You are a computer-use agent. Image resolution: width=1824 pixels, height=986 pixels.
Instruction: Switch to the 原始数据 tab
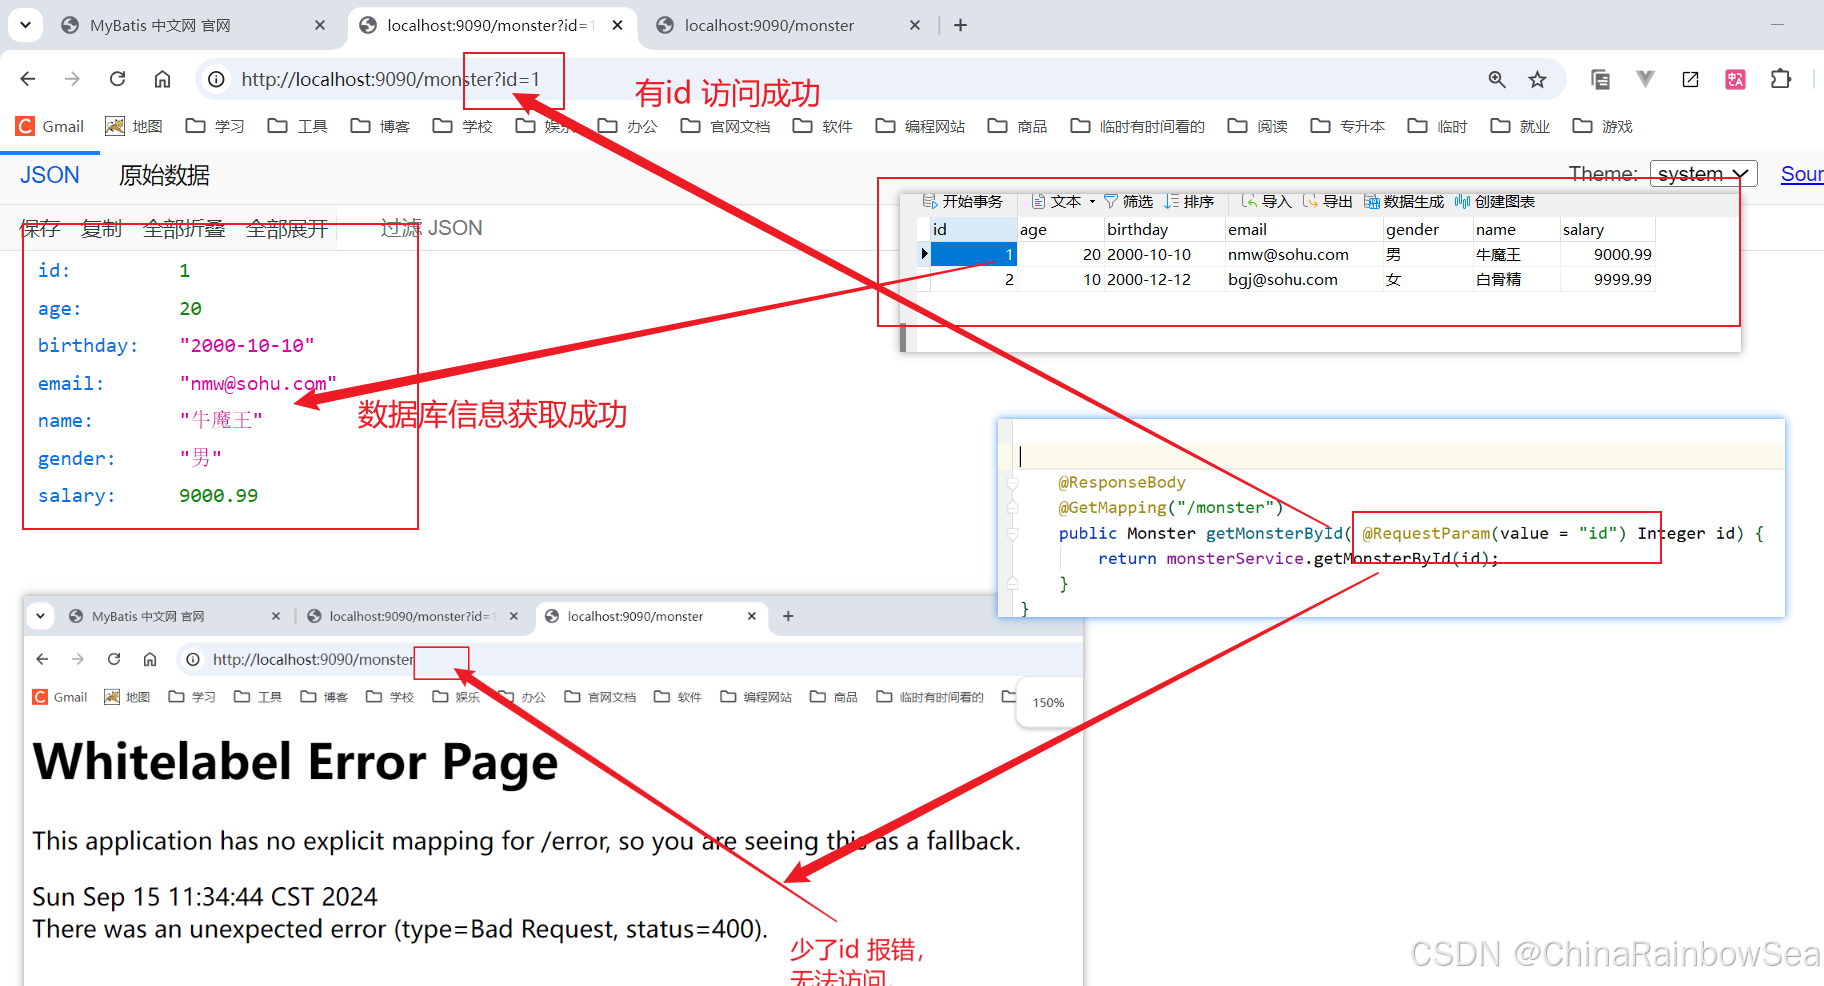pyautogui.click(x=164, y=176)
